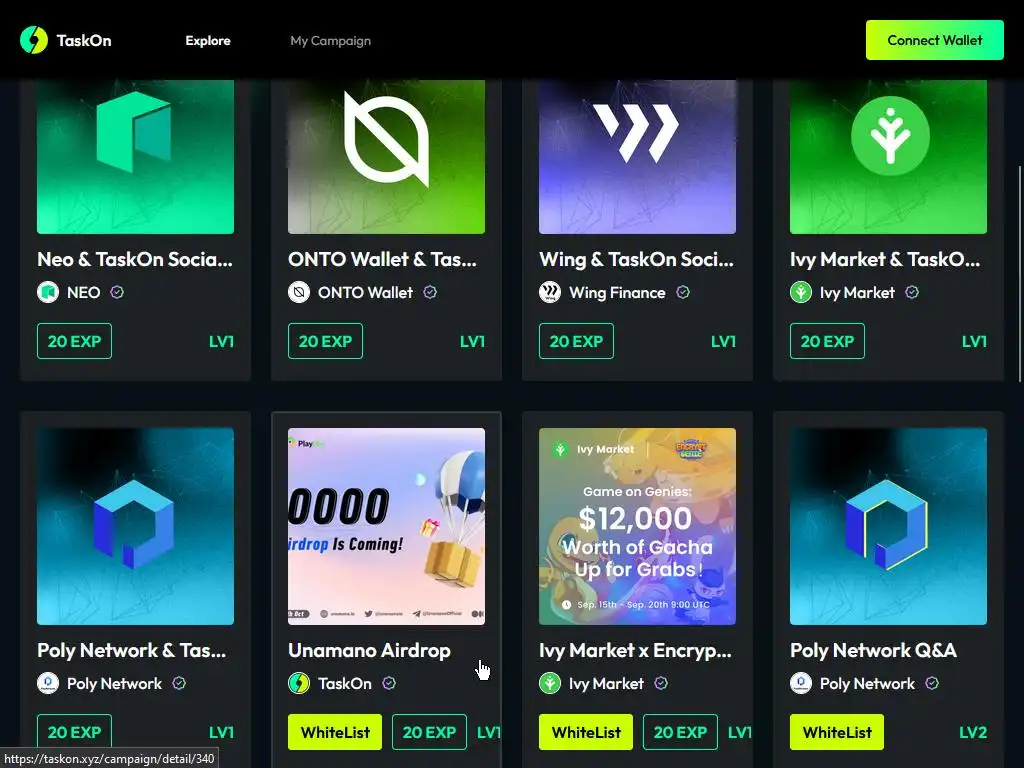This screenshot has height=768, width=1024.
Task: Switch to the Explore tab
Action: coord(208,40)
